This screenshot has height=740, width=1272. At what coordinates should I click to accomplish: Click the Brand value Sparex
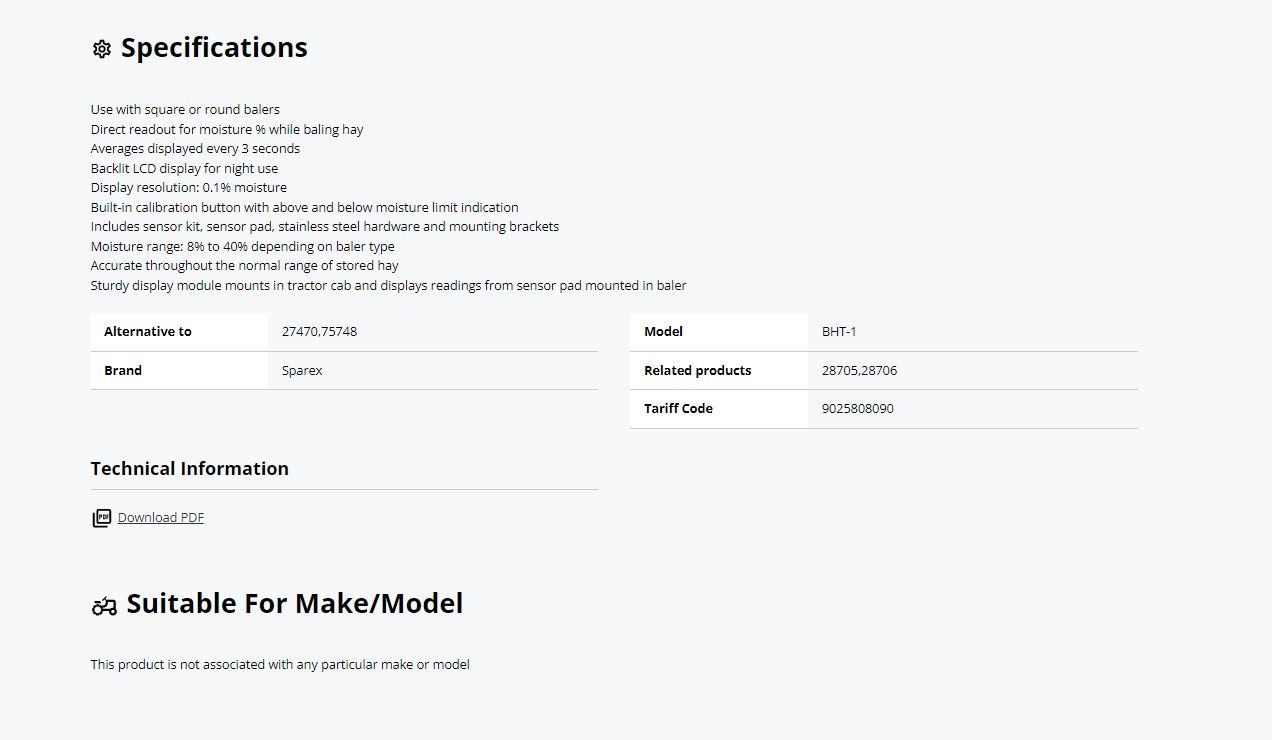pyautogui.click(x=302, y=371)
